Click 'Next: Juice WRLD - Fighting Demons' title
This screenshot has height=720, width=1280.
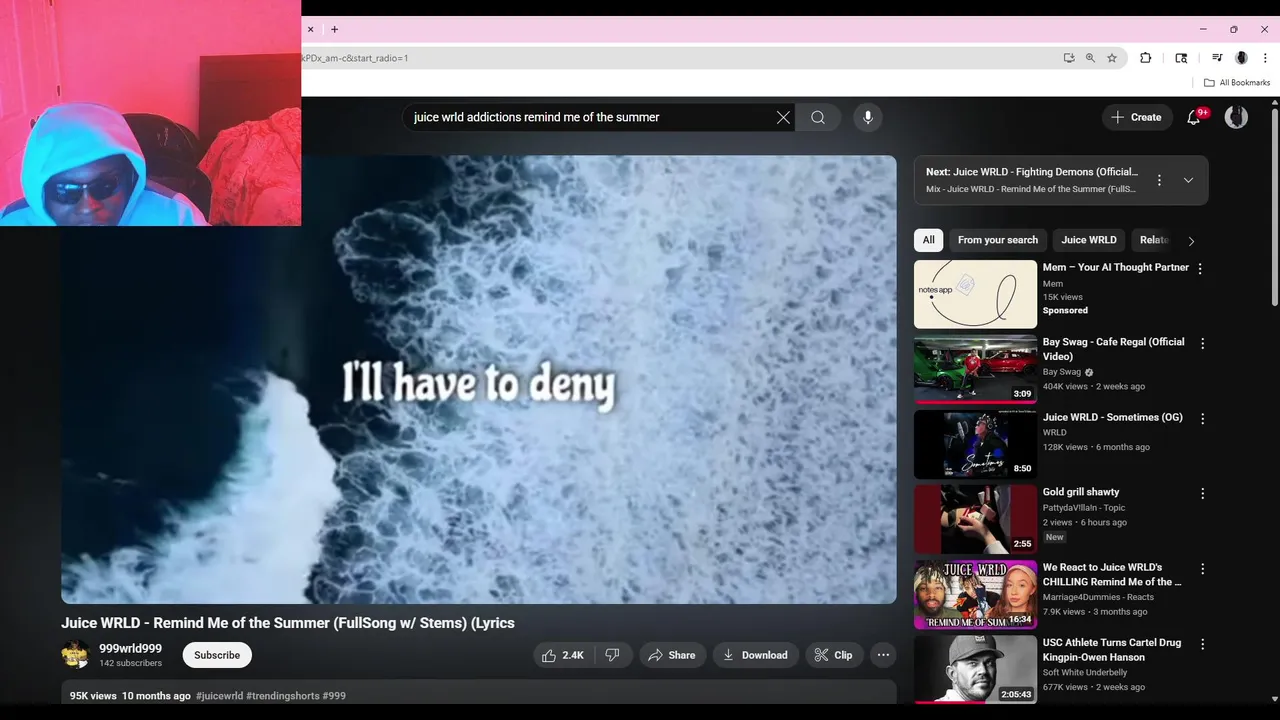click(x=1031, y=172)
